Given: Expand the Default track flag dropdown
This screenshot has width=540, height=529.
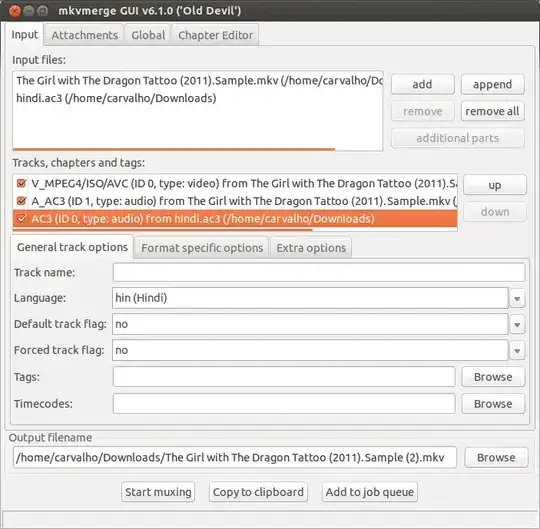Looking at the screenshot, I should pyautogui.click(x=517, y=324).
